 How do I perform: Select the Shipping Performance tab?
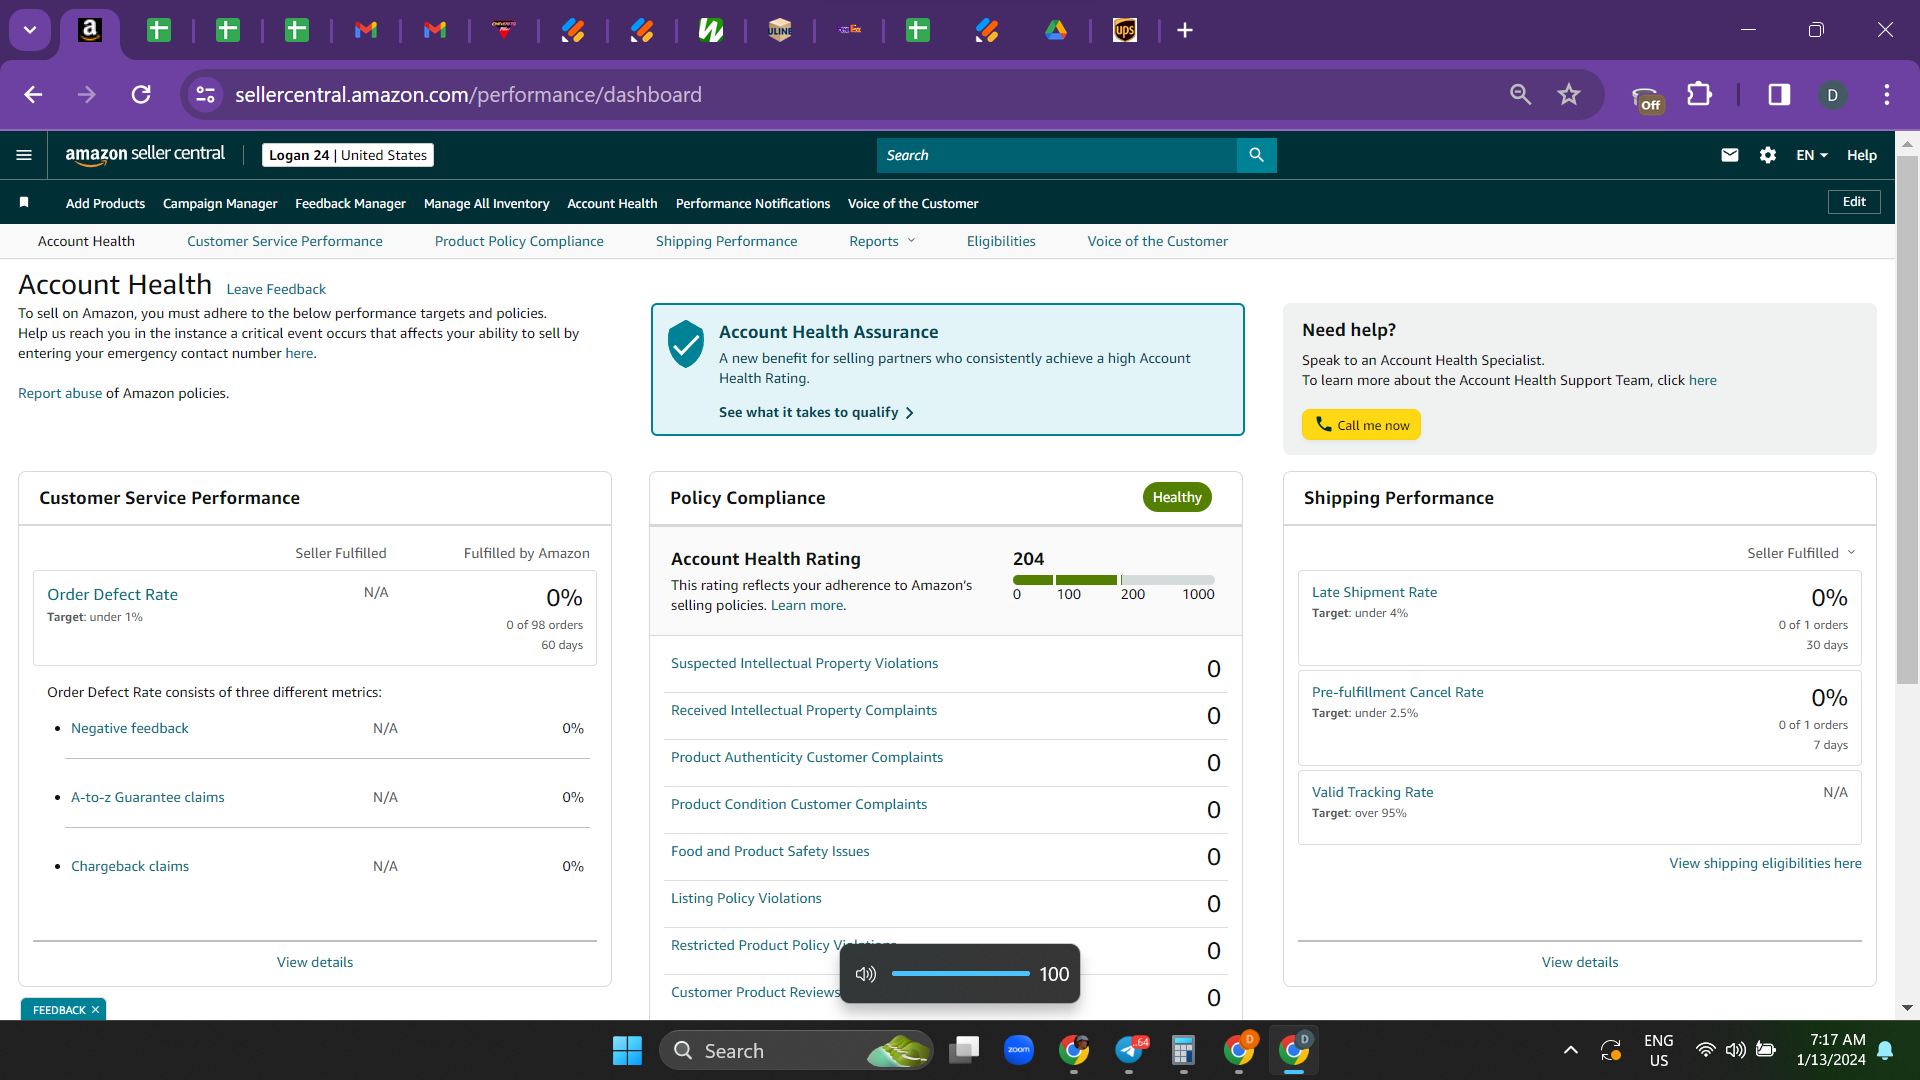tap(727, 241)
